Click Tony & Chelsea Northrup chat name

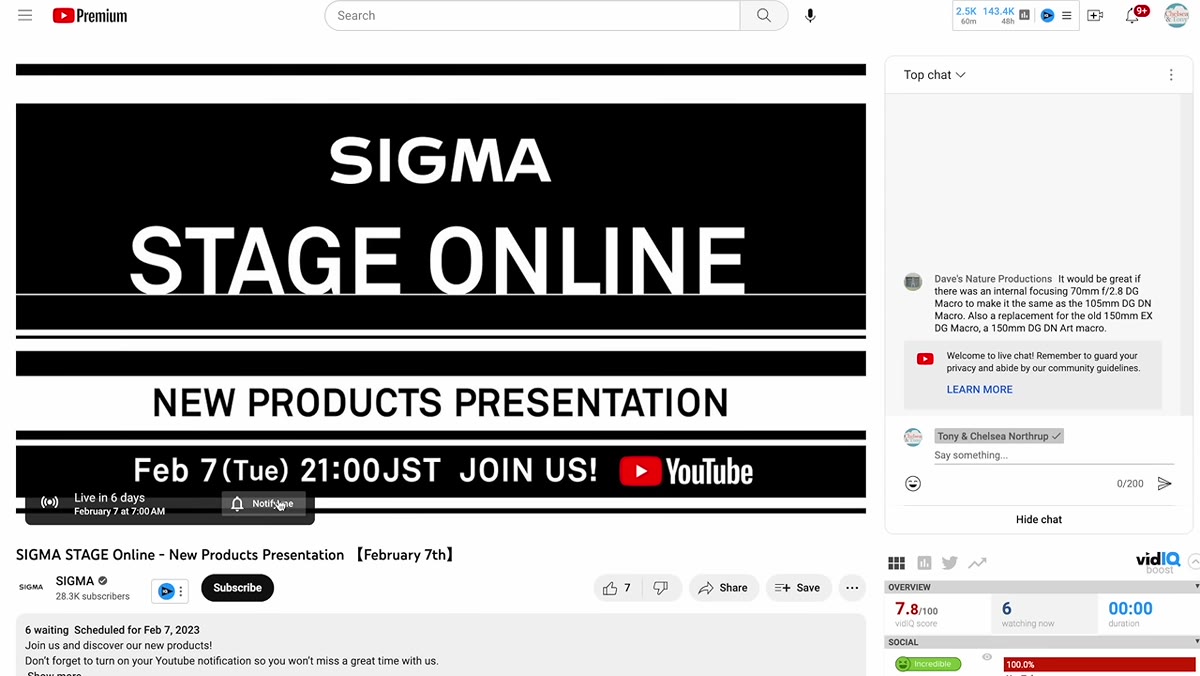pyautogui.click(x=999, y=436)
